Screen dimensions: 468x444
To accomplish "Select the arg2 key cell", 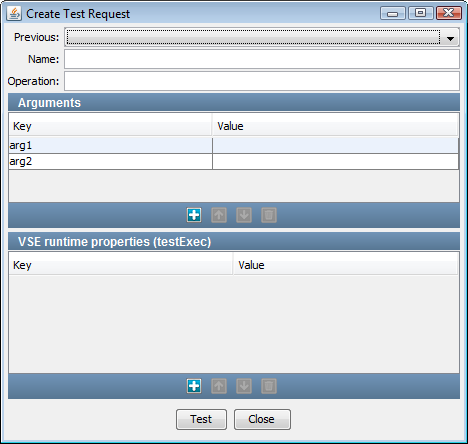I will (x=110, y=161).
